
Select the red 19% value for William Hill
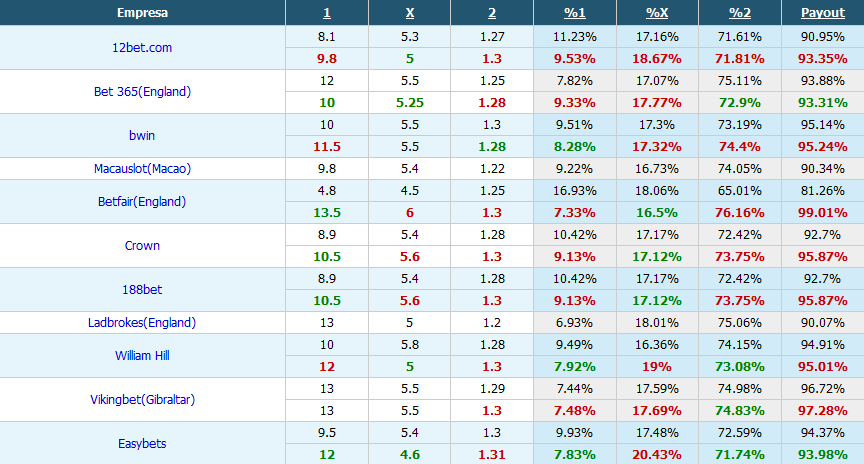click(657, 367)
